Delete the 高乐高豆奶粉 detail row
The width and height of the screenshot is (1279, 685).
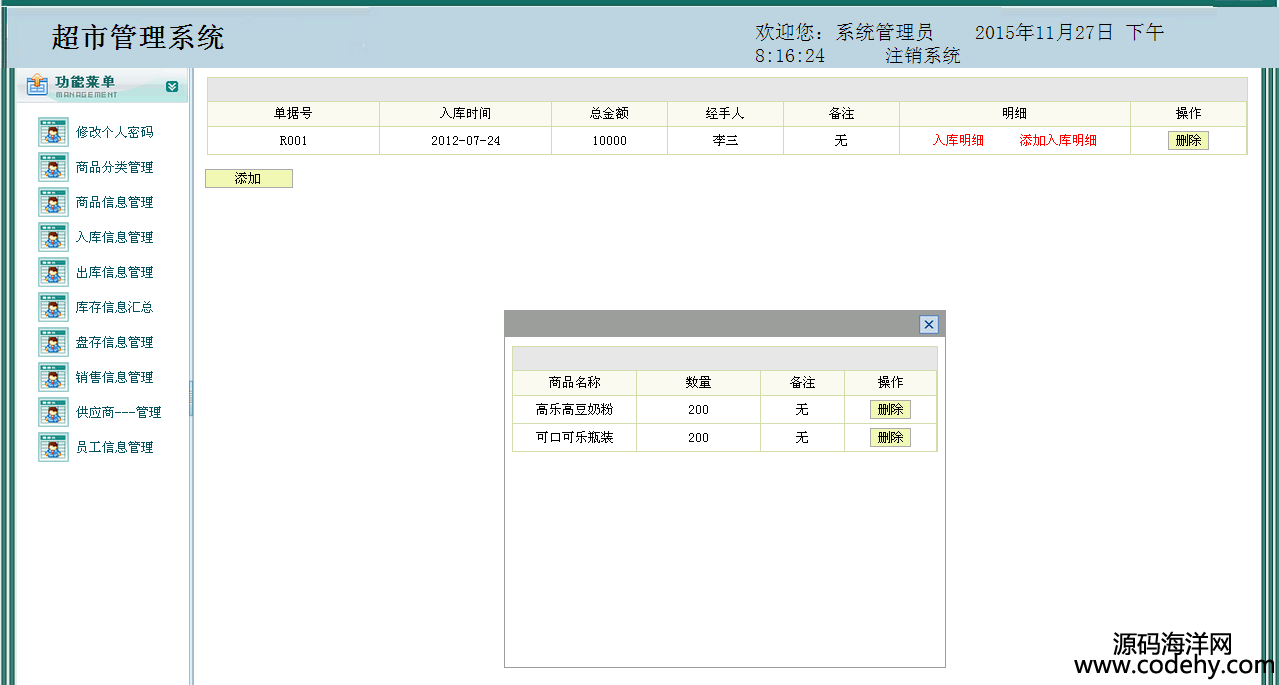pyautogui.click(x=890, y=410)
